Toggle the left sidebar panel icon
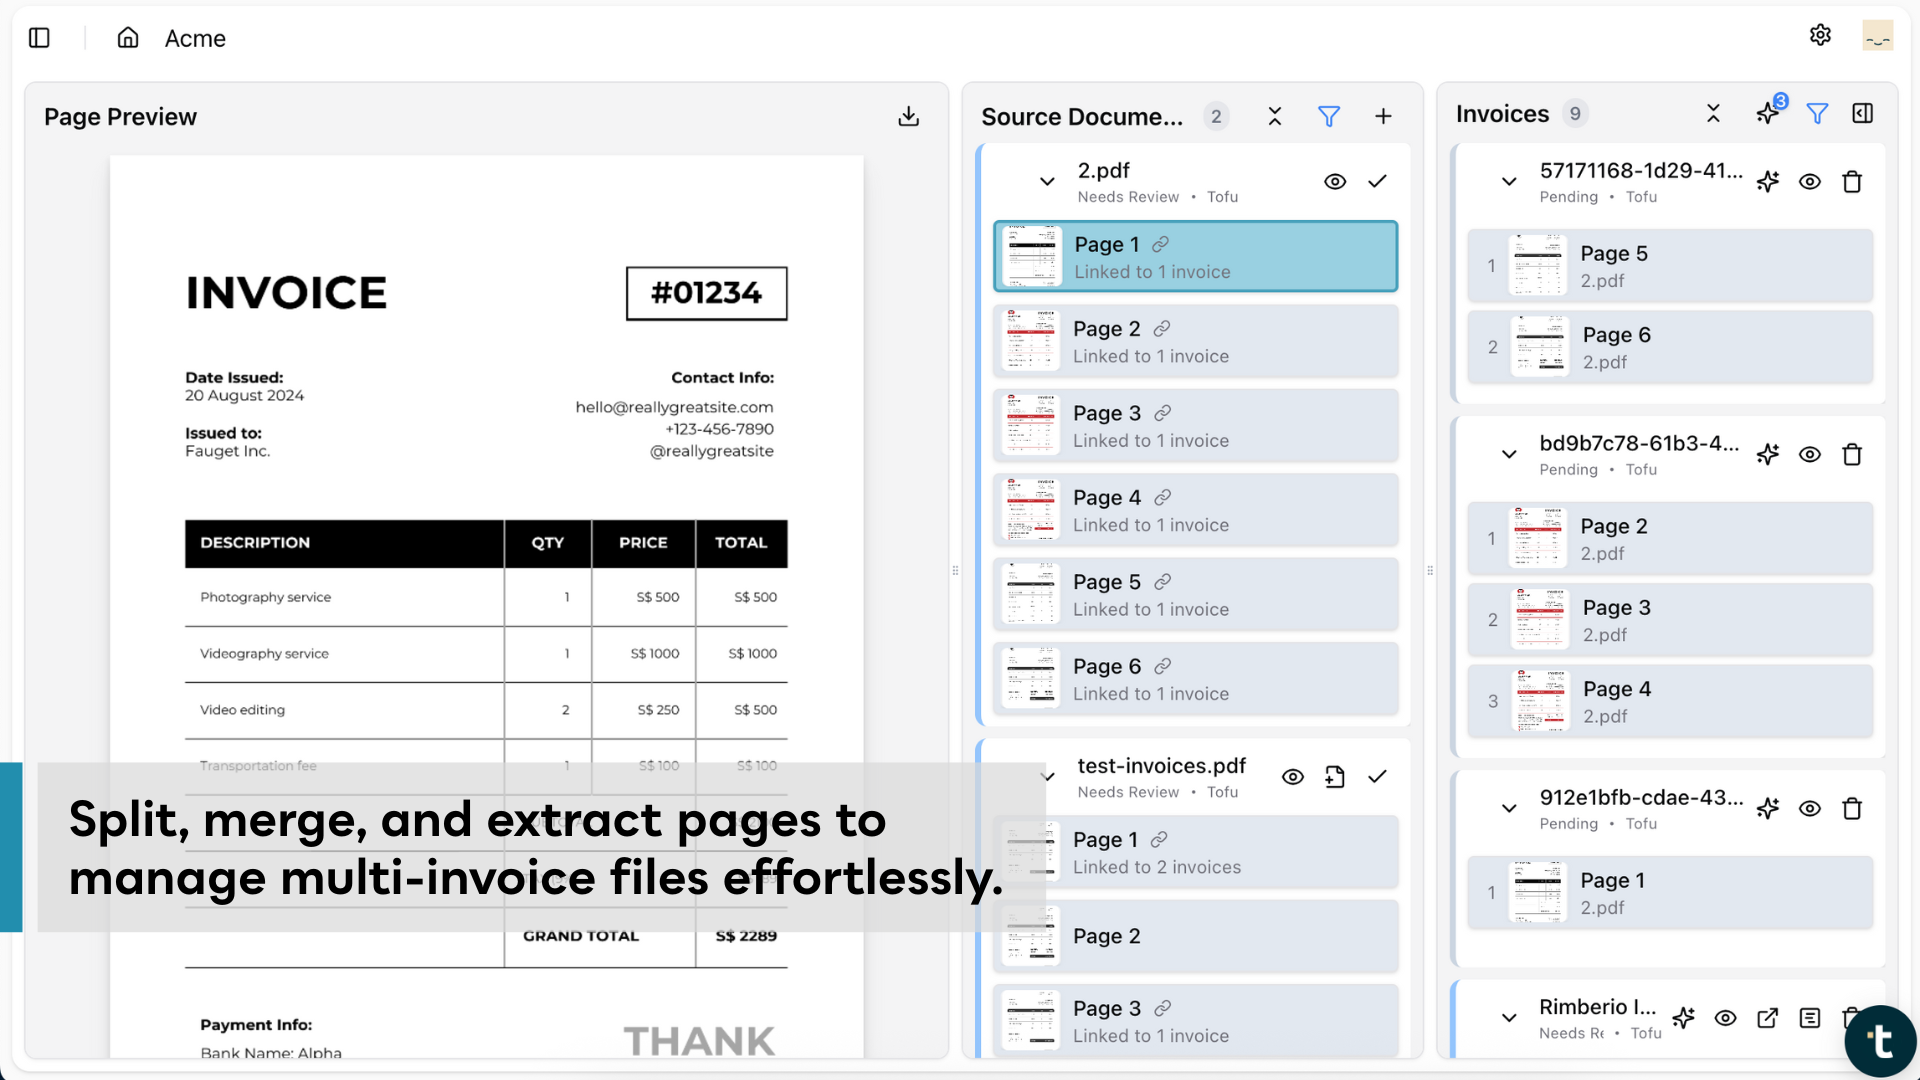Viewport: 1920px width, 1080px height. pos(39,38)
